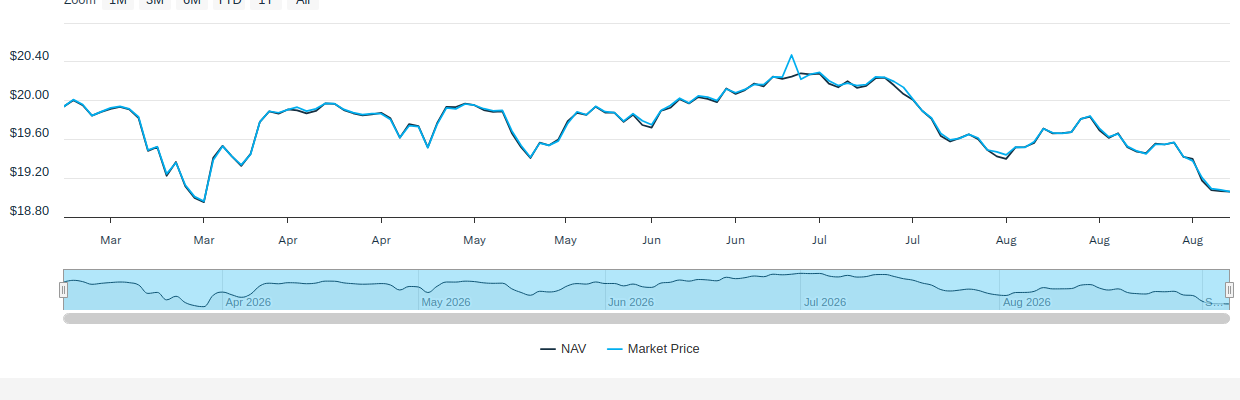Click Apr 2026 in the navigator
The height and width of the screenshot is (400, 1240).
[x=248, y=302]
